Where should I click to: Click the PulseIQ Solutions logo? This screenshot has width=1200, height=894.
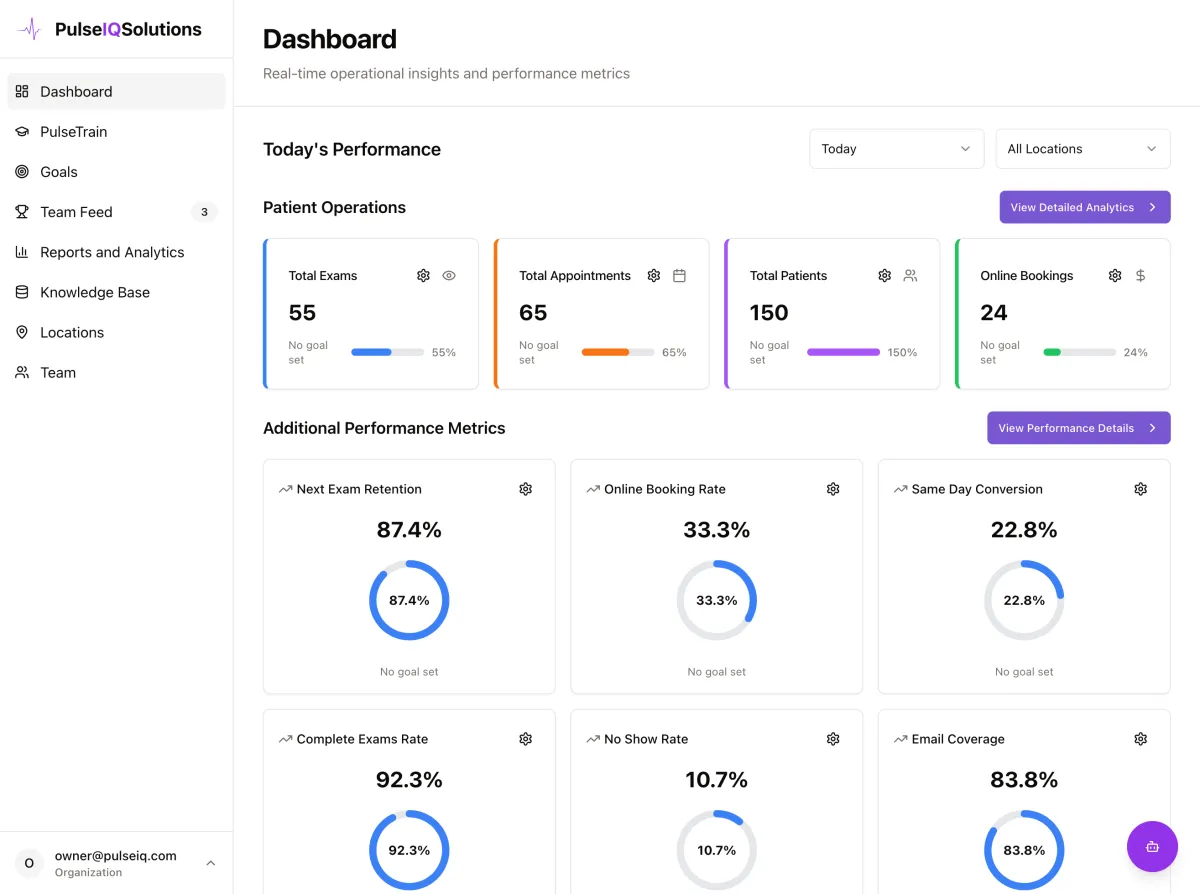pos(110,29)
